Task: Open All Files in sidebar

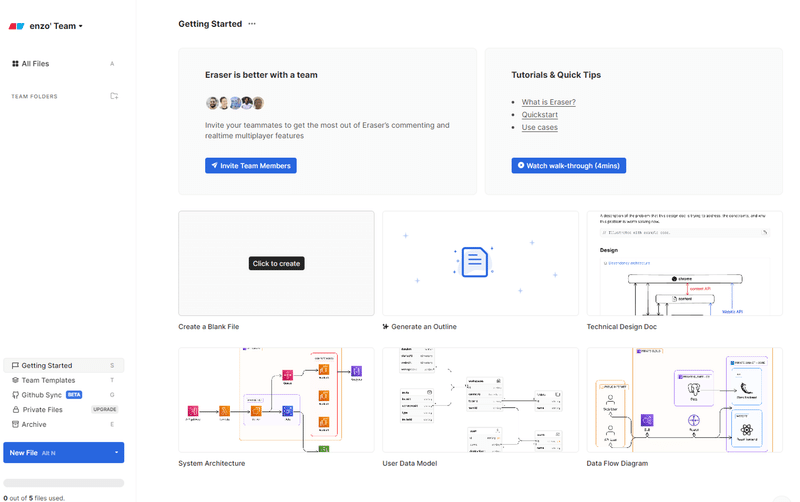Action: tap(63, 64)
